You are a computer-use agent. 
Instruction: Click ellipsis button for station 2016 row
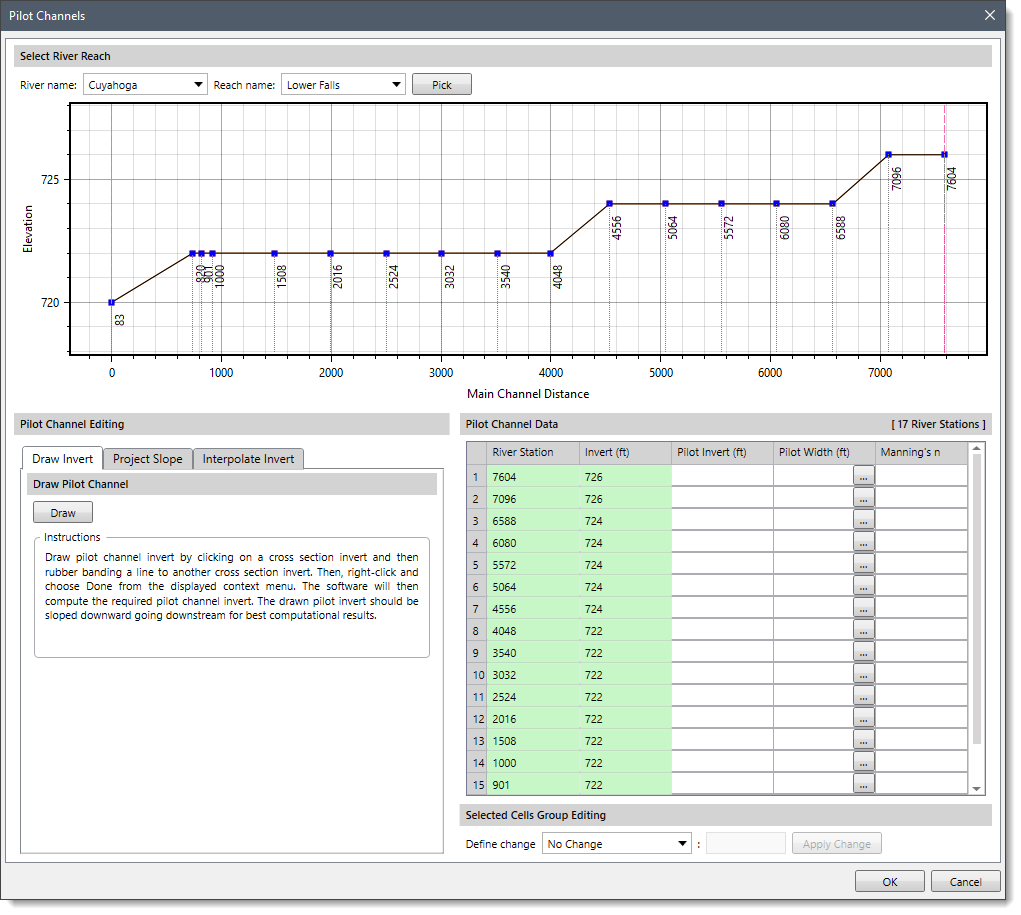(x=863, y=719)
